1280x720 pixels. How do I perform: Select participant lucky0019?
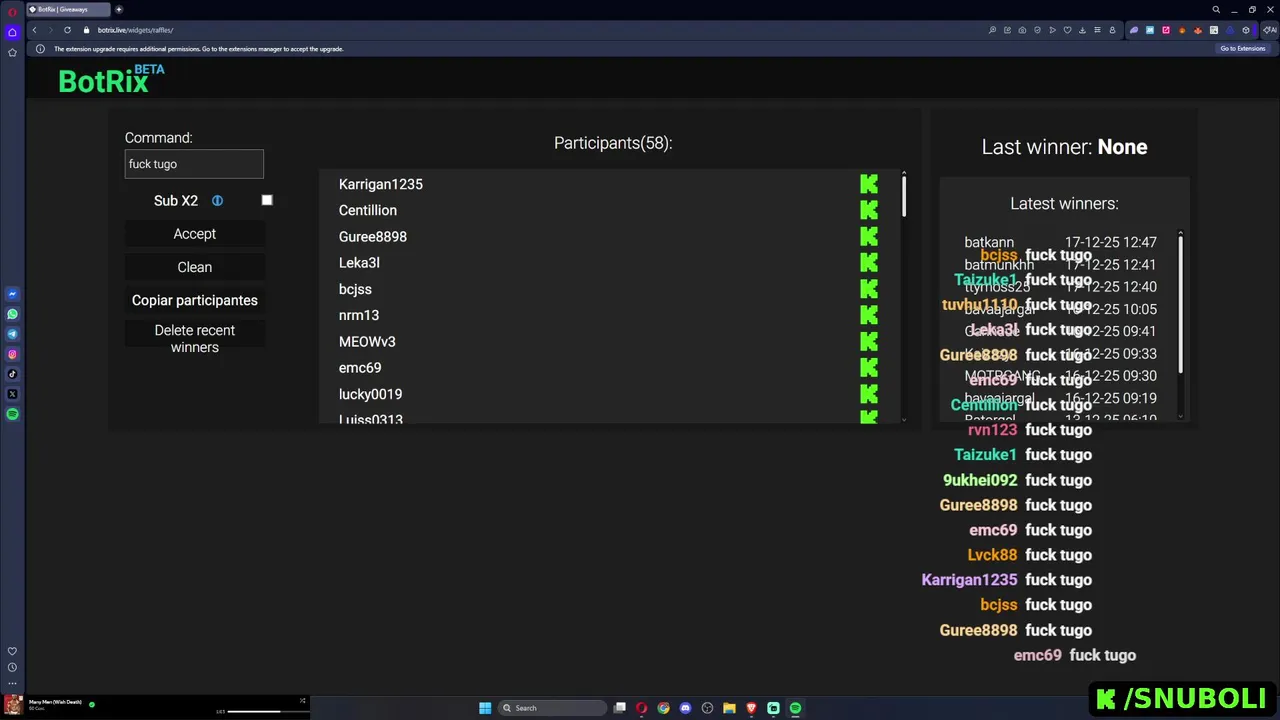point(370,394)
